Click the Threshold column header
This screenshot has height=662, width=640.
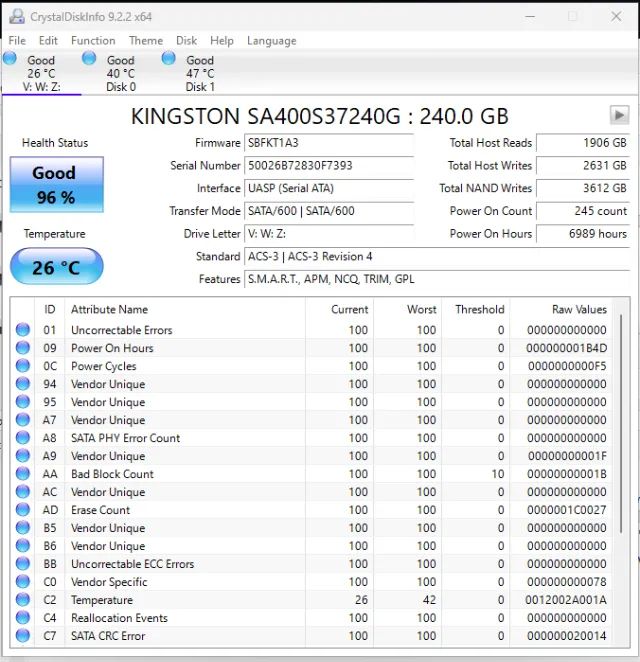pos(476,309)
